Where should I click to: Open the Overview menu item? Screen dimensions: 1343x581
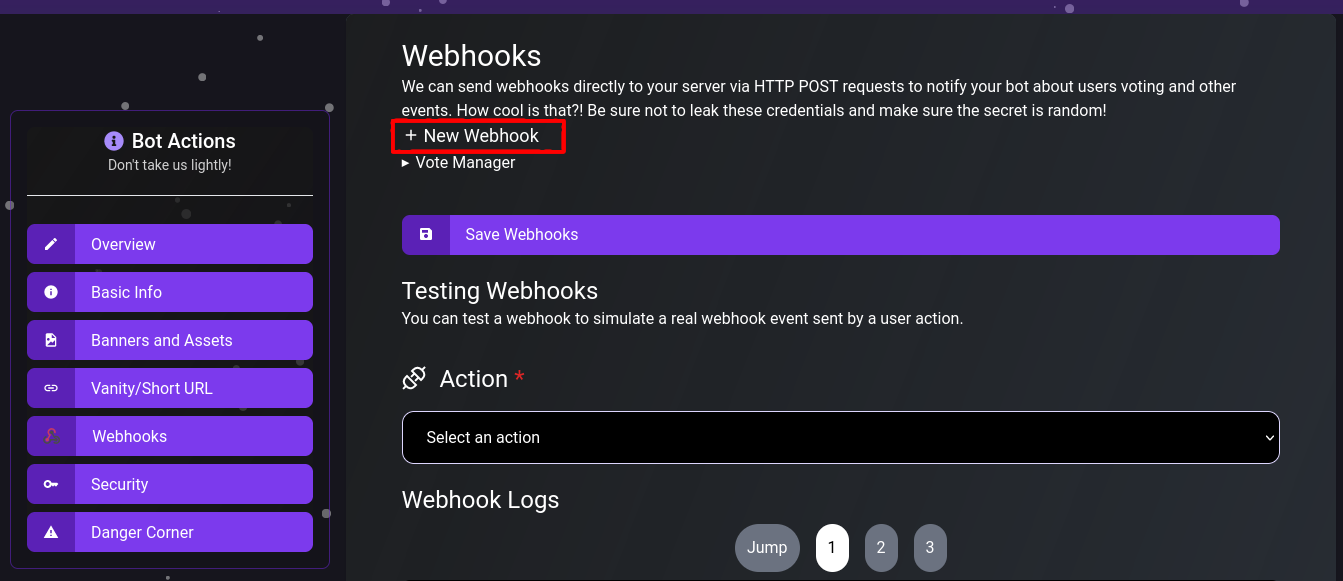[x=193, y=244]
